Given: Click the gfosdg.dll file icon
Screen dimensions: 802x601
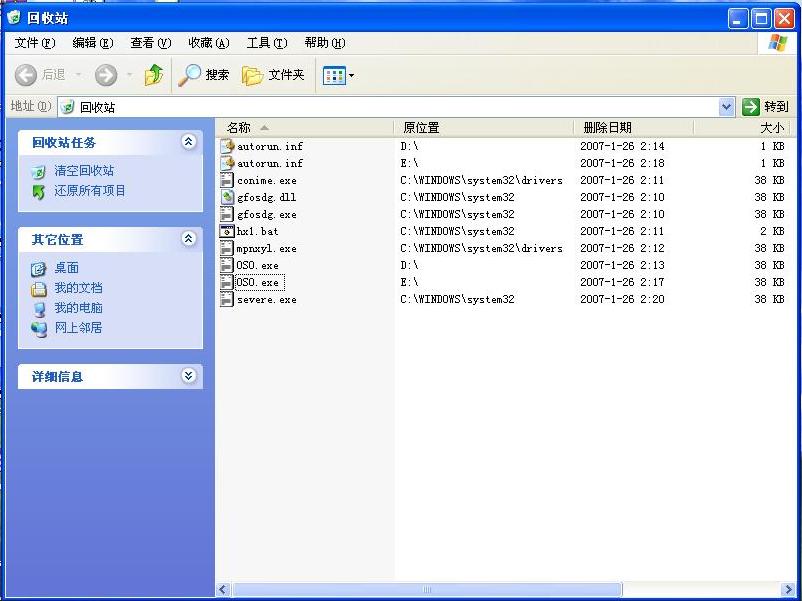Looking at the screenshot, I should [x=227, y=197].
